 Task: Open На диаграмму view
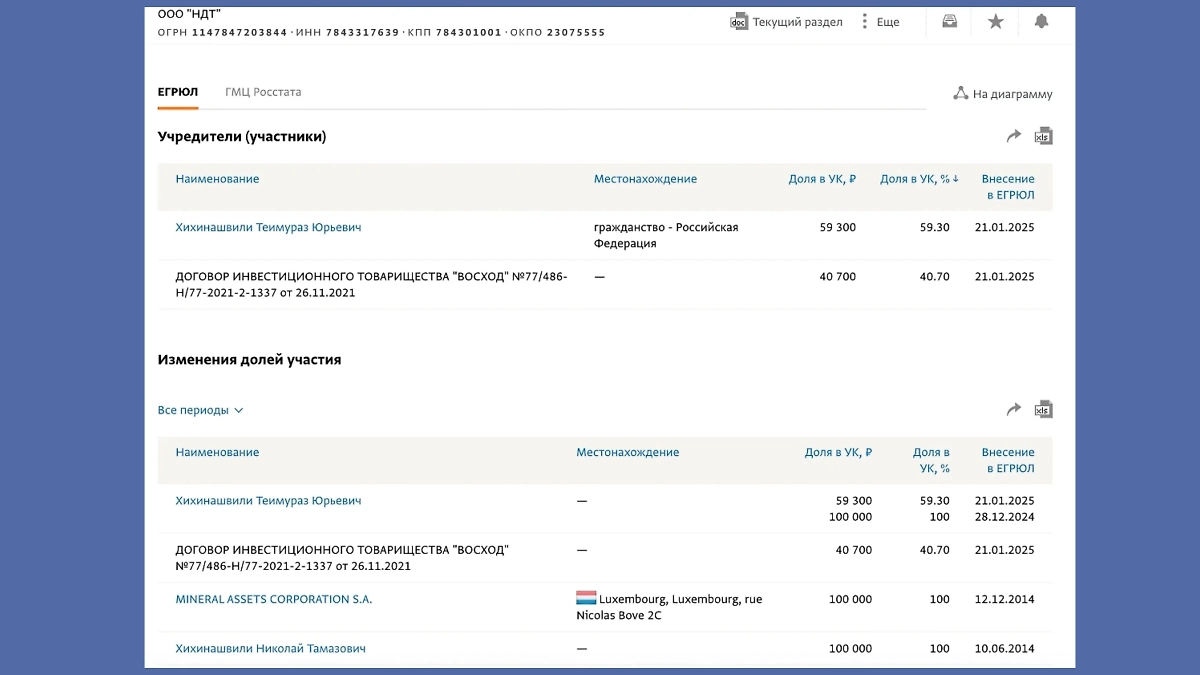click(x=1003, y=94)
